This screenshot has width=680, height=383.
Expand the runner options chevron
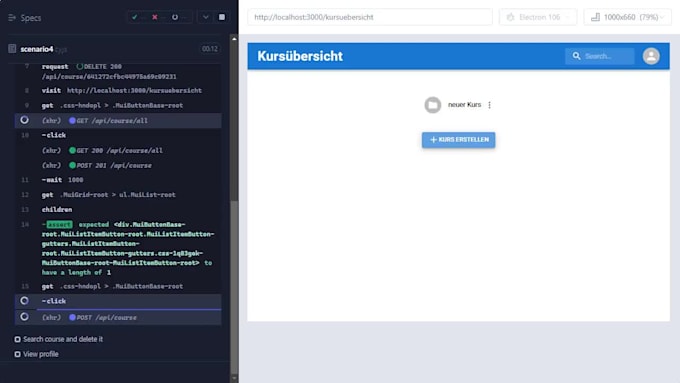(x=206, y=17)
